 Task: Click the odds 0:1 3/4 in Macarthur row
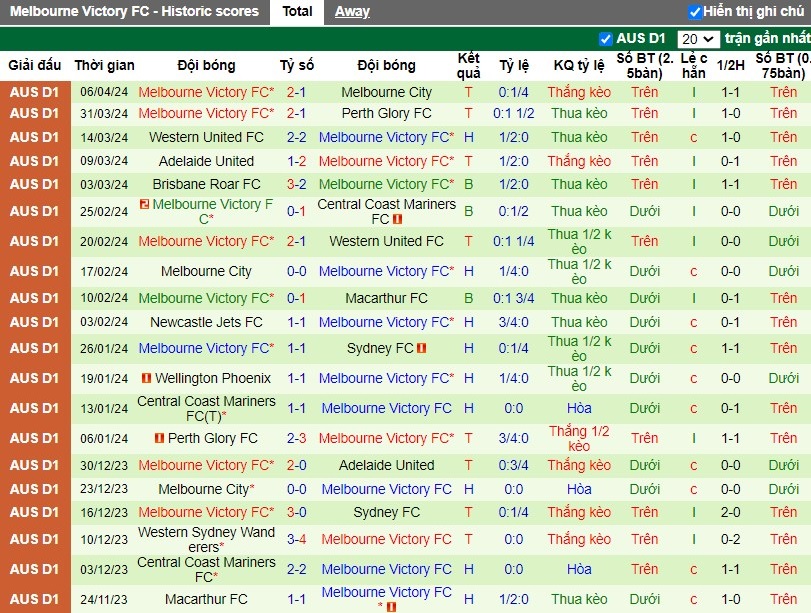pyautogui.click(x=514, y=298)
